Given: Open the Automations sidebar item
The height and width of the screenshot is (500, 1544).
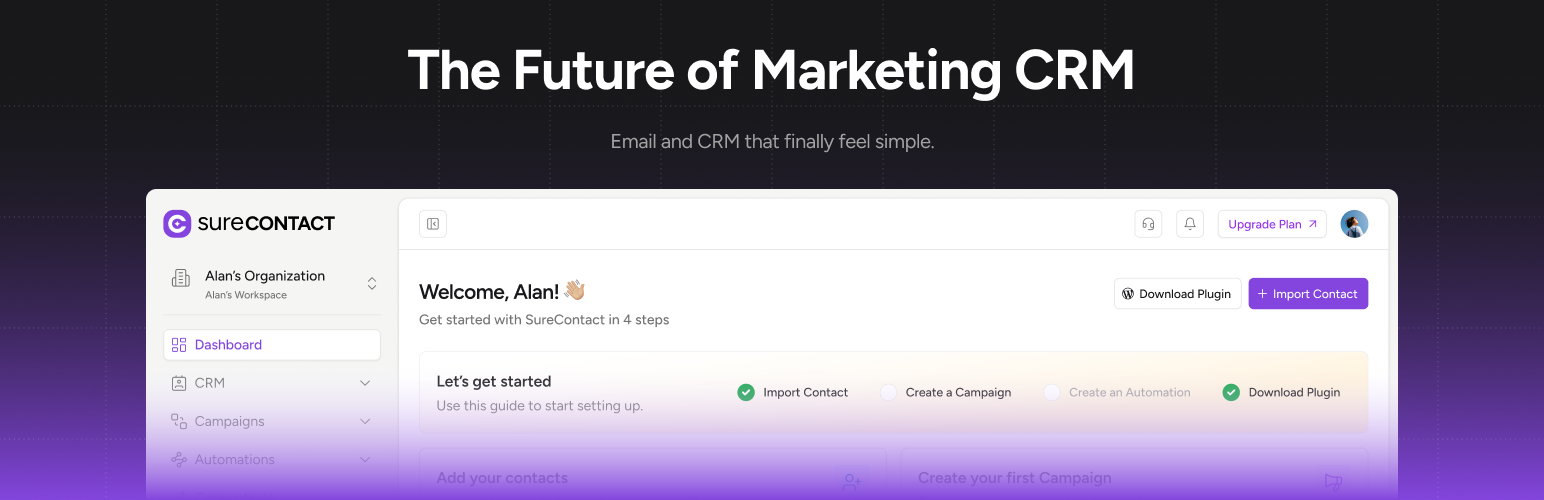Looking at the screenshot, I should pos(235,459).
